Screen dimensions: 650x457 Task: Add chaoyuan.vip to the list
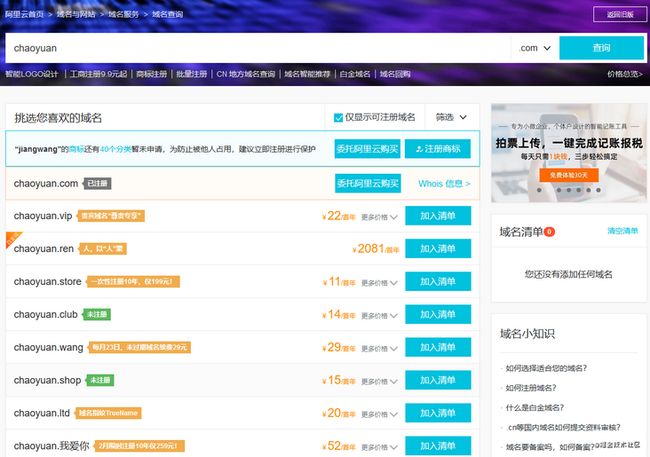[x=438, y=216]
